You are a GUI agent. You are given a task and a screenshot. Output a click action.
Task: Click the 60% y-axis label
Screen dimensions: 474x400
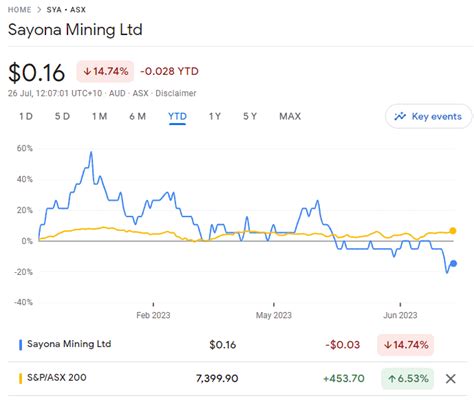click(x=25, y=148)
